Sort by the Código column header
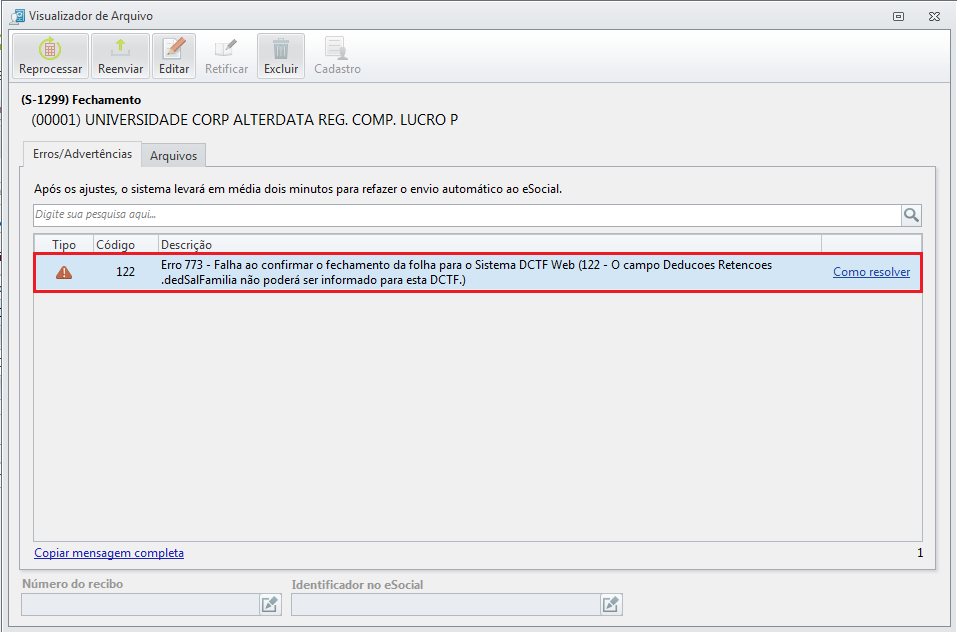The image size is (957, 632). click(126, 245)
